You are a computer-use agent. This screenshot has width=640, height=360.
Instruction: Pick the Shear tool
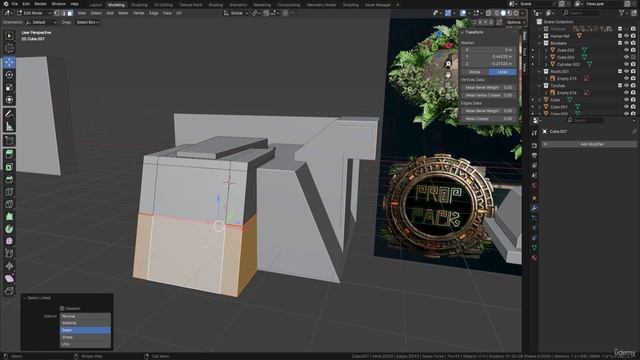click(9, 278)
